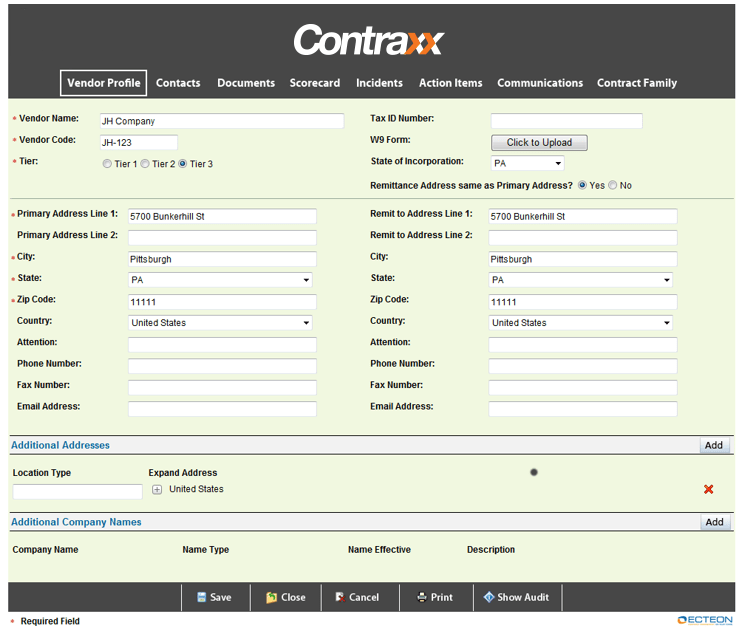
Task: Click the primary Phone Number field
Action: click(222, 366)
